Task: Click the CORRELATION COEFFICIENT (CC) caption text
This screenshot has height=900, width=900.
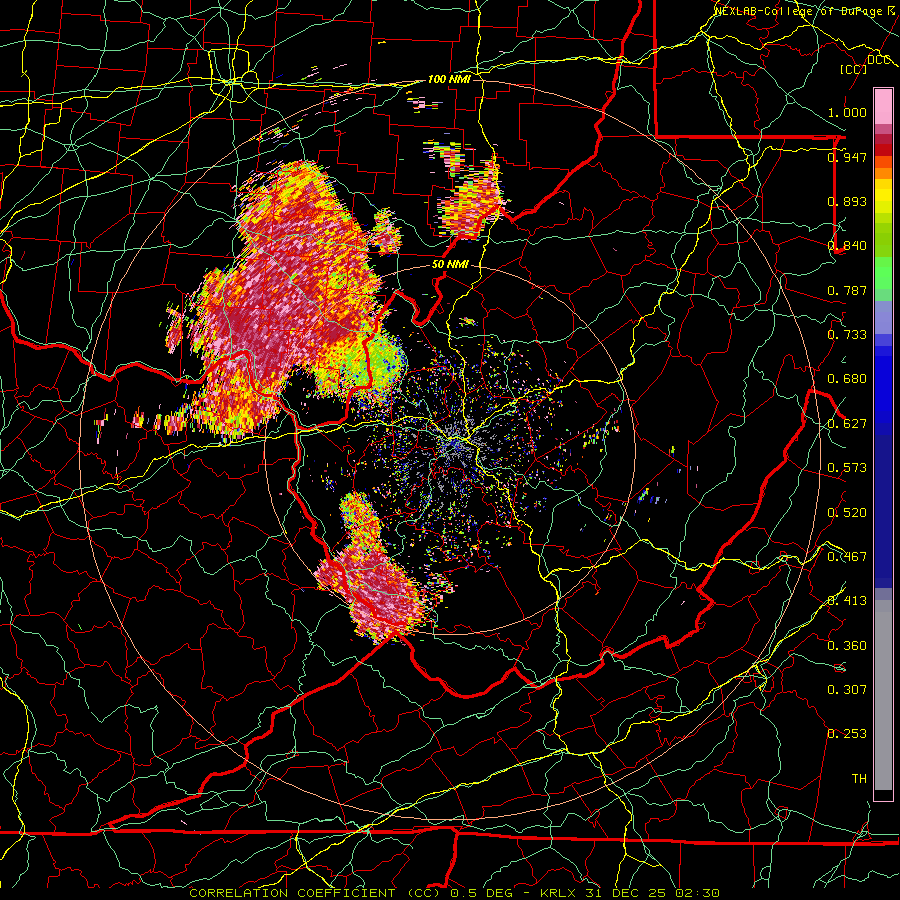Action: 315,893
